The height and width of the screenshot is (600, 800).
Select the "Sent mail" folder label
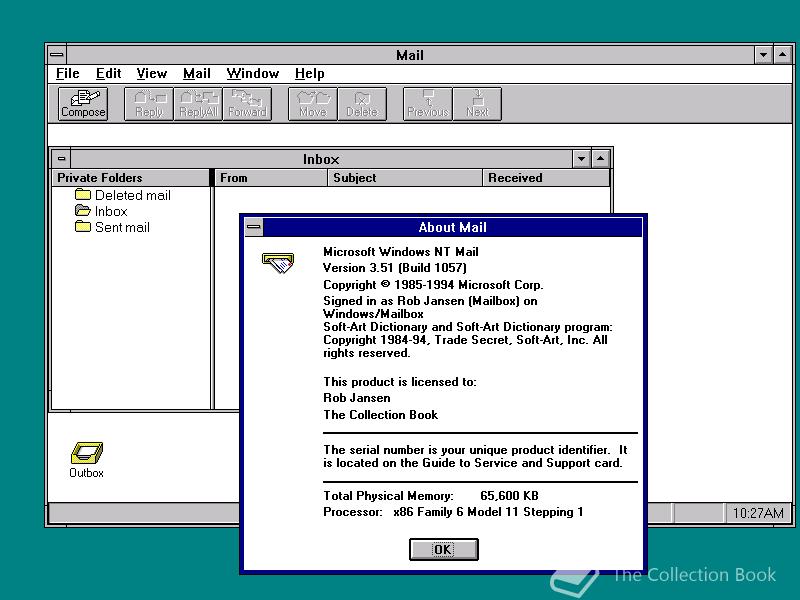(x=122, y=227)
